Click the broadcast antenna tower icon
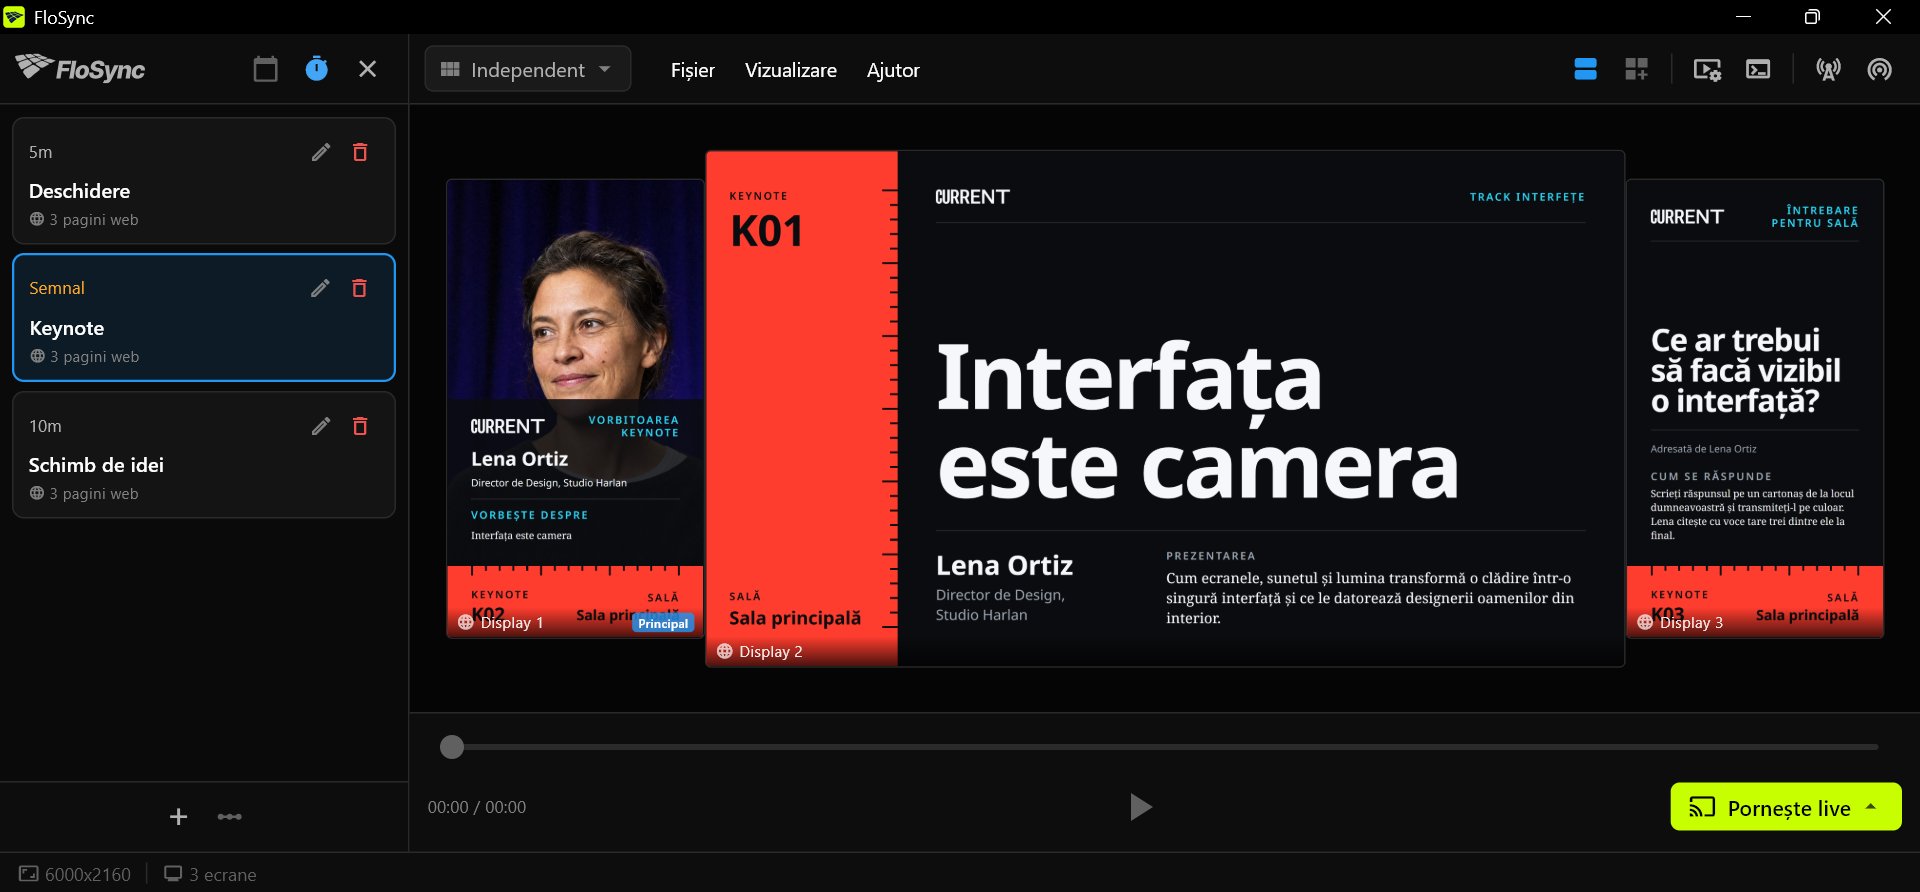This screenshot has height=892, width=1920. tap(1828, 69)
